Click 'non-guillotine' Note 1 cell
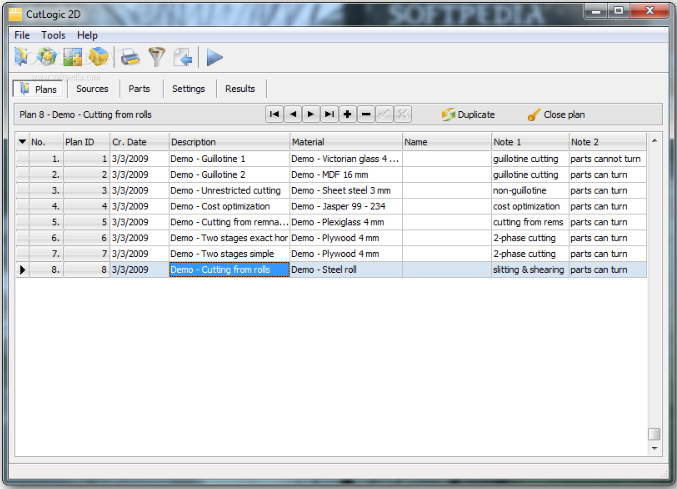 click(x=530, y=190)
